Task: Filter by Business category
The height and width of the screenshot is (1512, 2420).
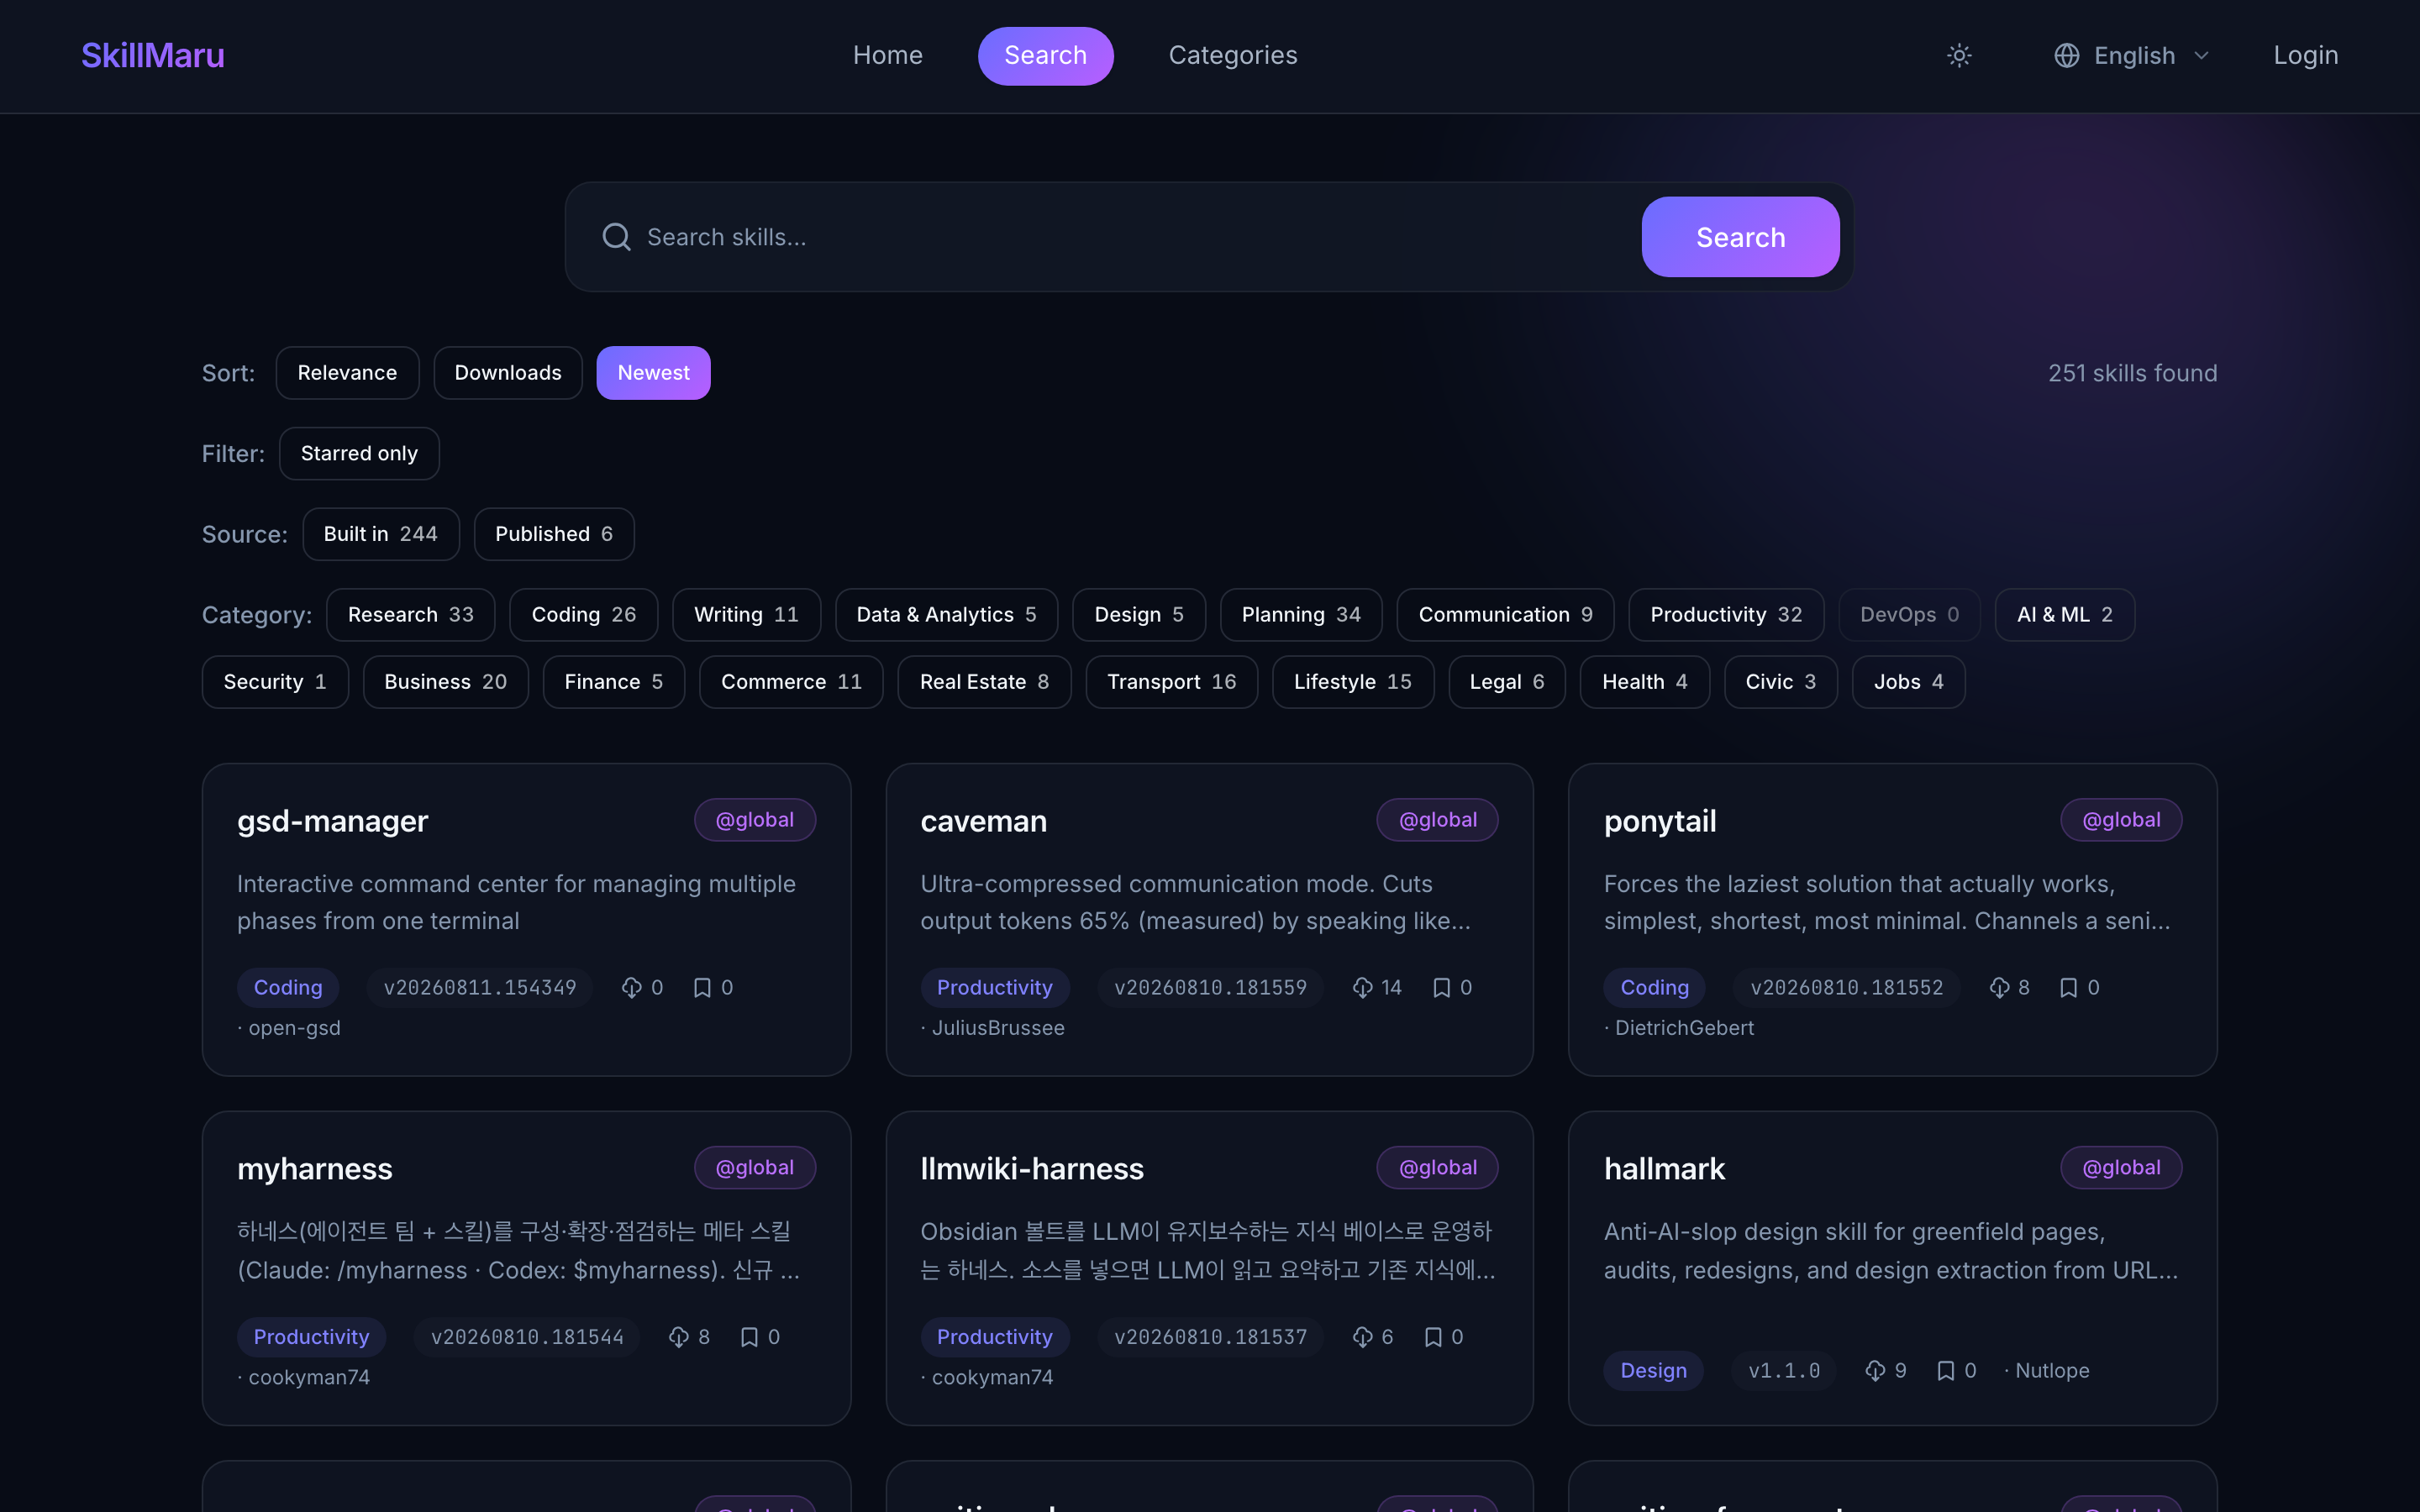Action: [x=446, y=682]
